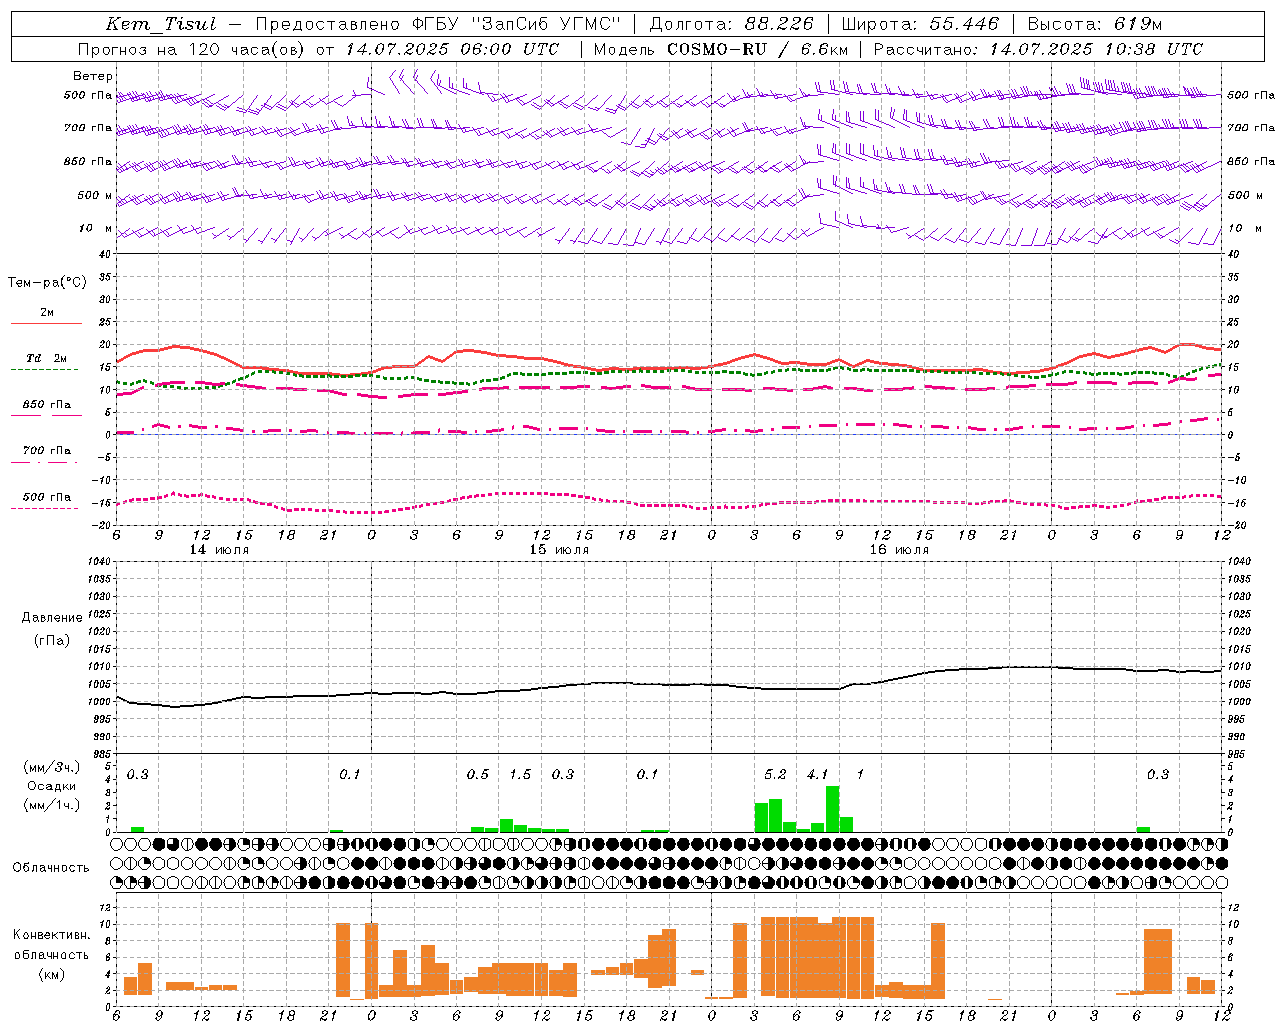Select the 16 июля date label

pos(900,550)
